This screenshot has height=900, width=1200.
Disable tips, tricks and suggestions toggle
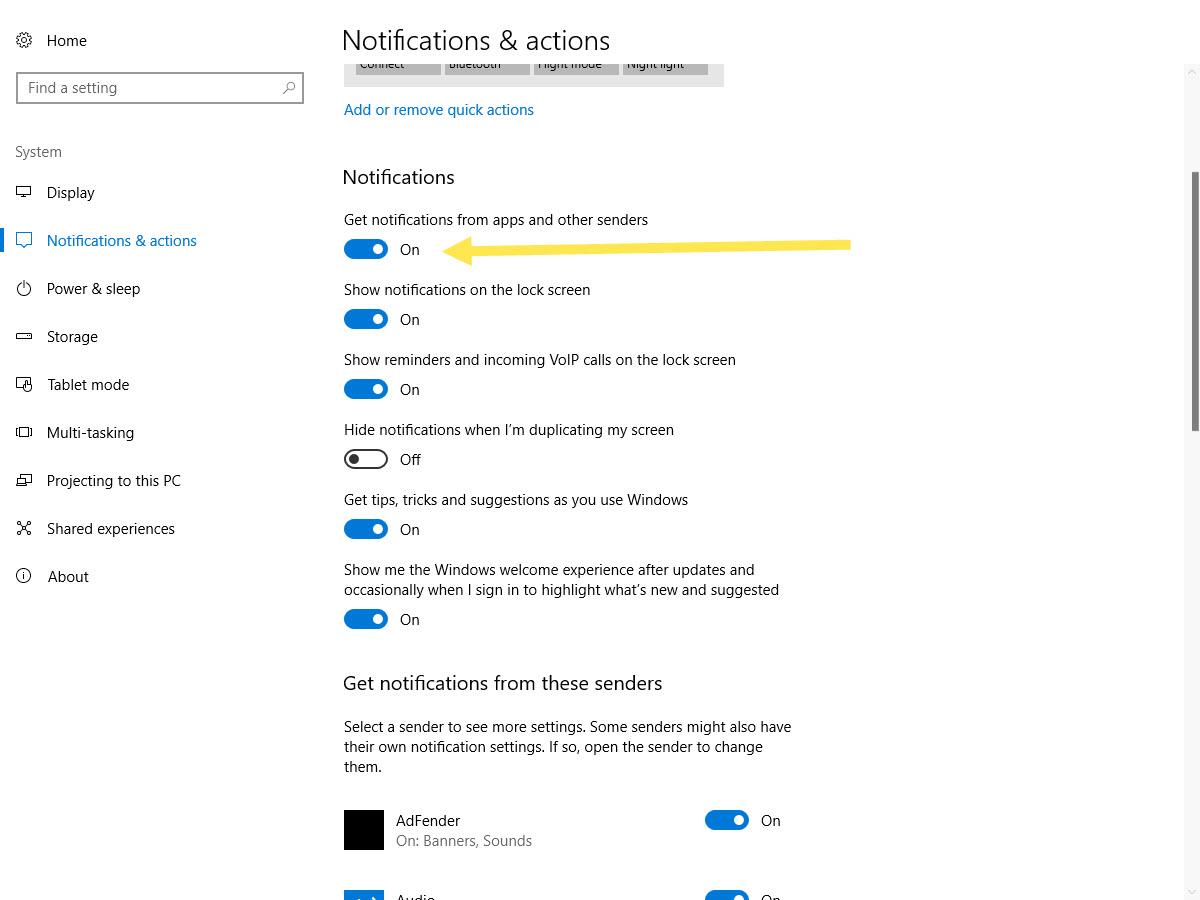pos(366,529)
